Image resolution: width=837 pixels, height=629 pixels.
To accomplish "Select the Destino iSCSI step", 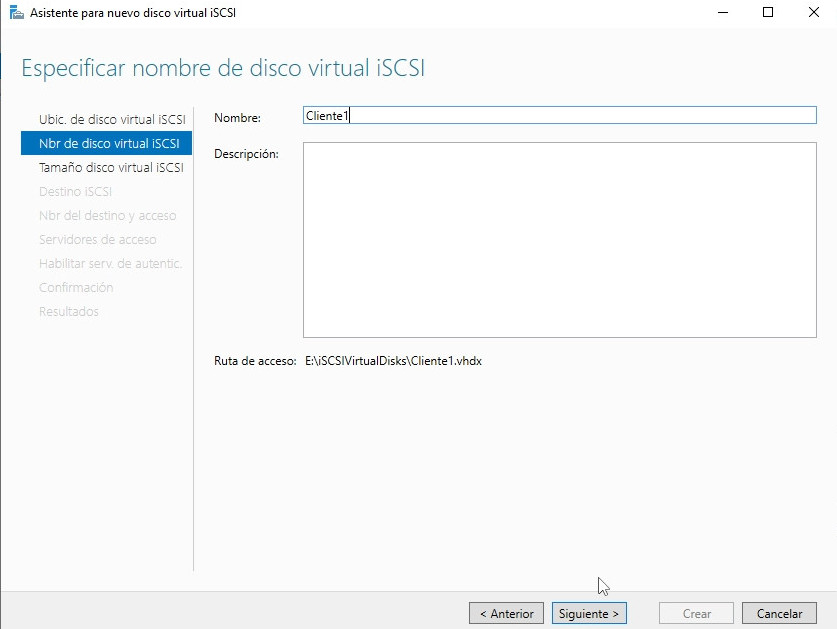I will pos(75,191).
